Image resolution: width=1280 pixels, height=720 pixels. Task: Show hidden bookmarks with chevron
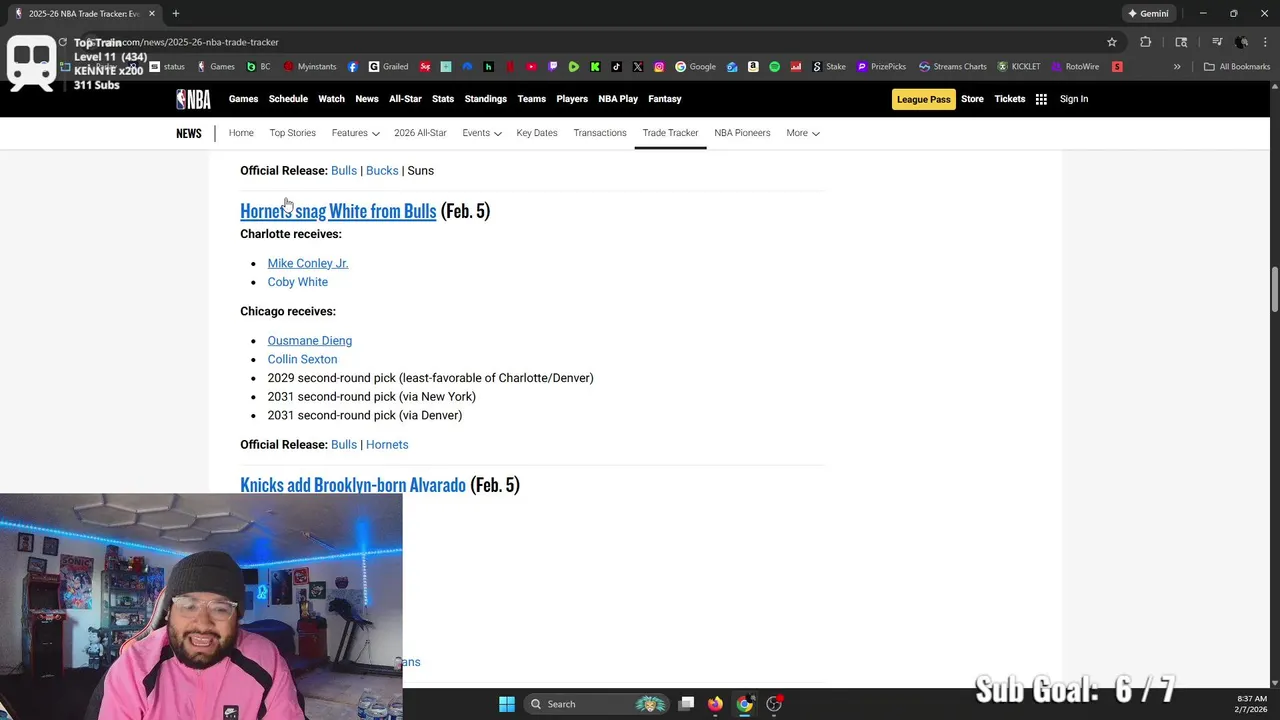(1177, 67)
